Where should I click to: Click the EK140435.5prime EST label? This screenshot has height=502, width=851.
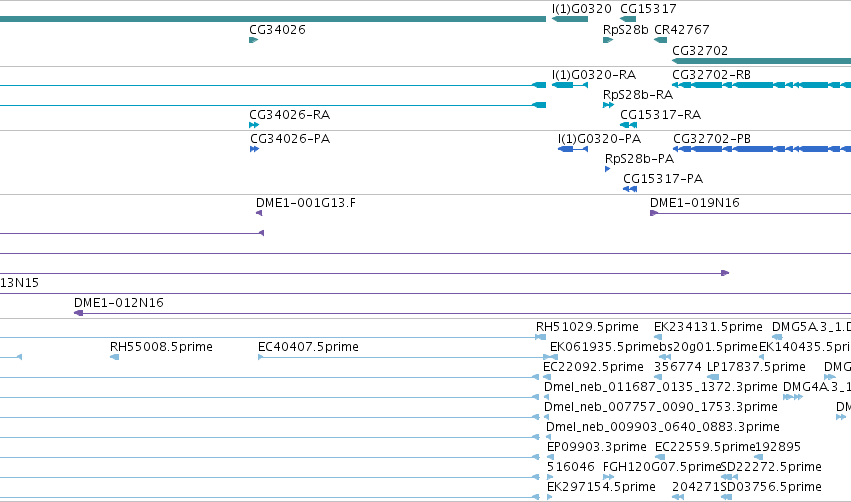pos(805,347)
